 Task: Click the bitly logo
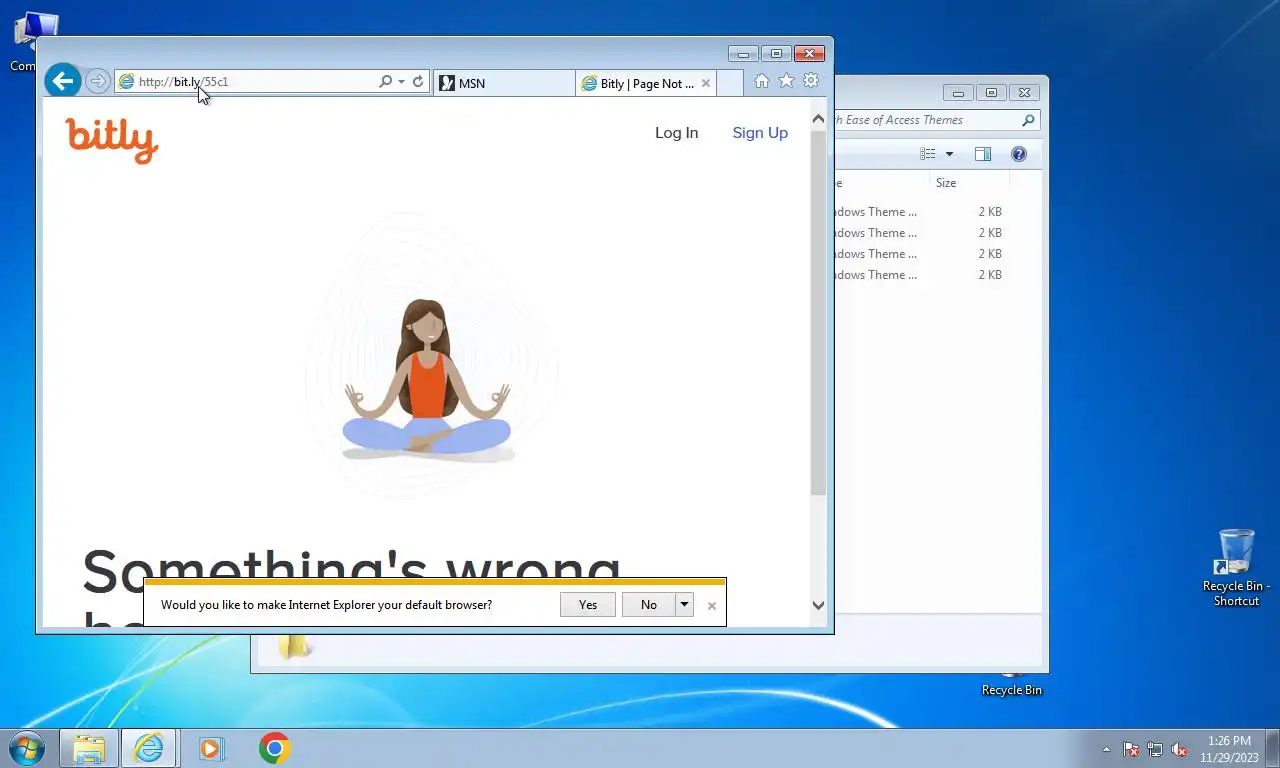[x=112, y=139]
